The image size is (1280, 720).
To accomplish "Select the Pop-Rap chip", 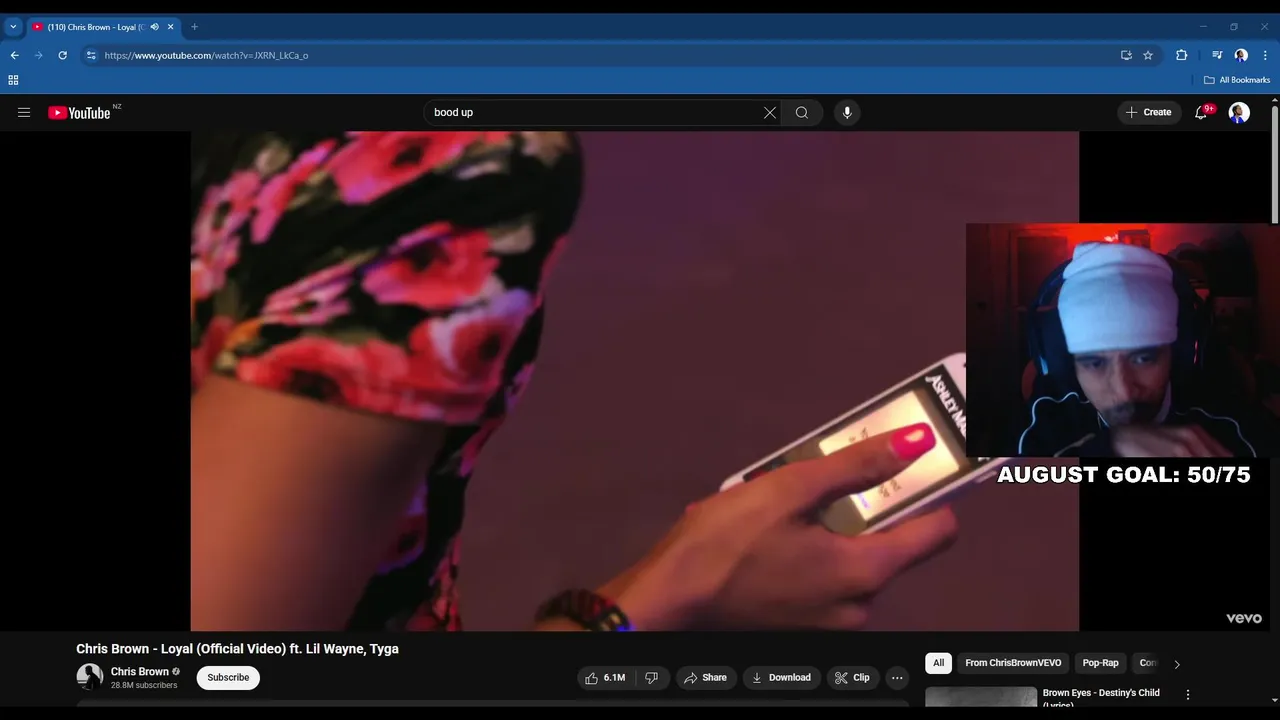I will [1100, 663].
